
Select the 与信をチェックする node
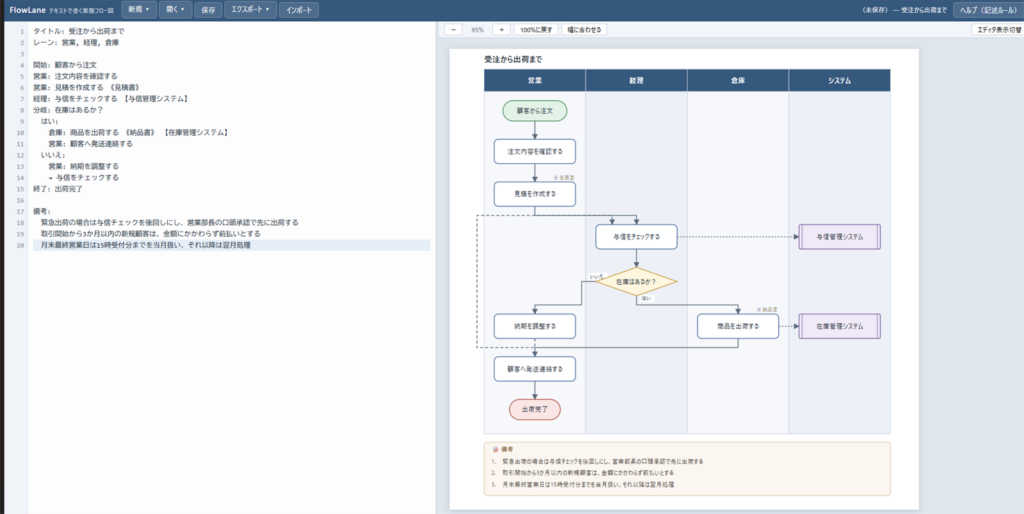pos(636,236)
